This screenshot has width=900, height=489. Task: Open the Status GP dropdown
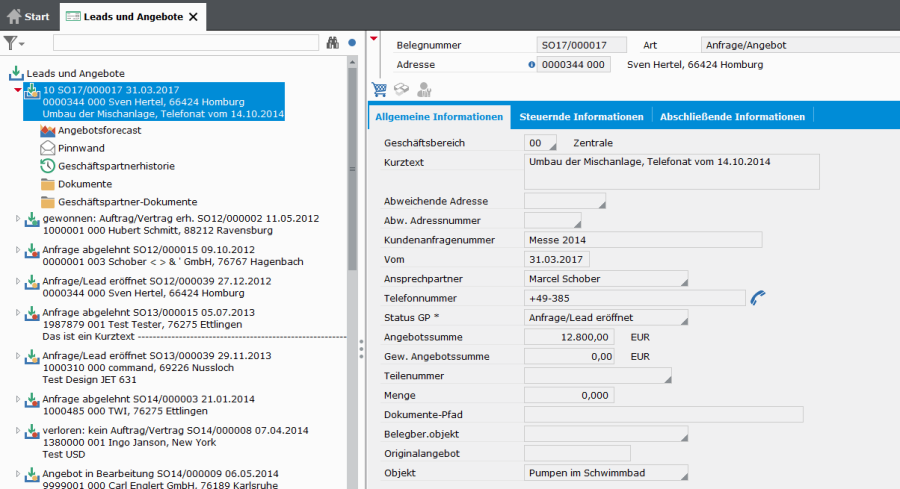[x=684, y=321]
